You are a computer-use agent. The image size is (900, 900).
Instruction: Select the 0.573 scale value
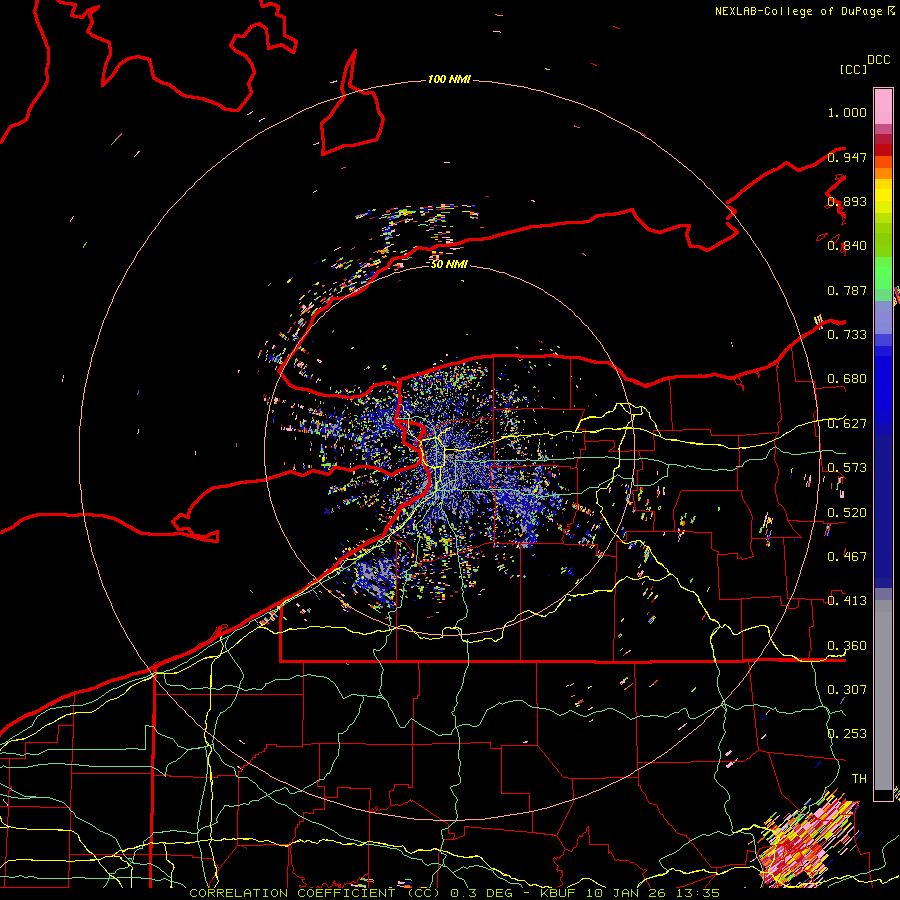coord(847,468)
